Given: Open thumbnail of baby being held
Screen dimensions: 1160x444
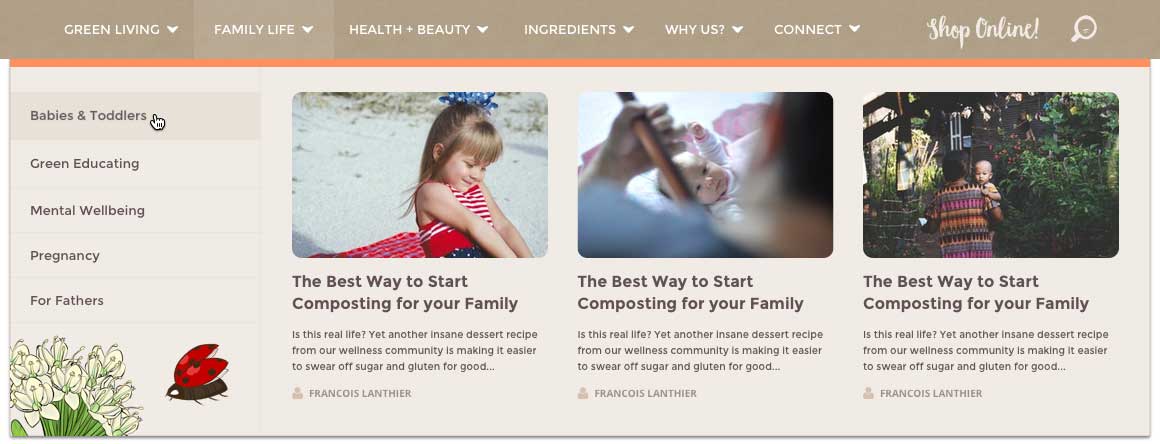Looking at the screenshot, I should 705,175.
